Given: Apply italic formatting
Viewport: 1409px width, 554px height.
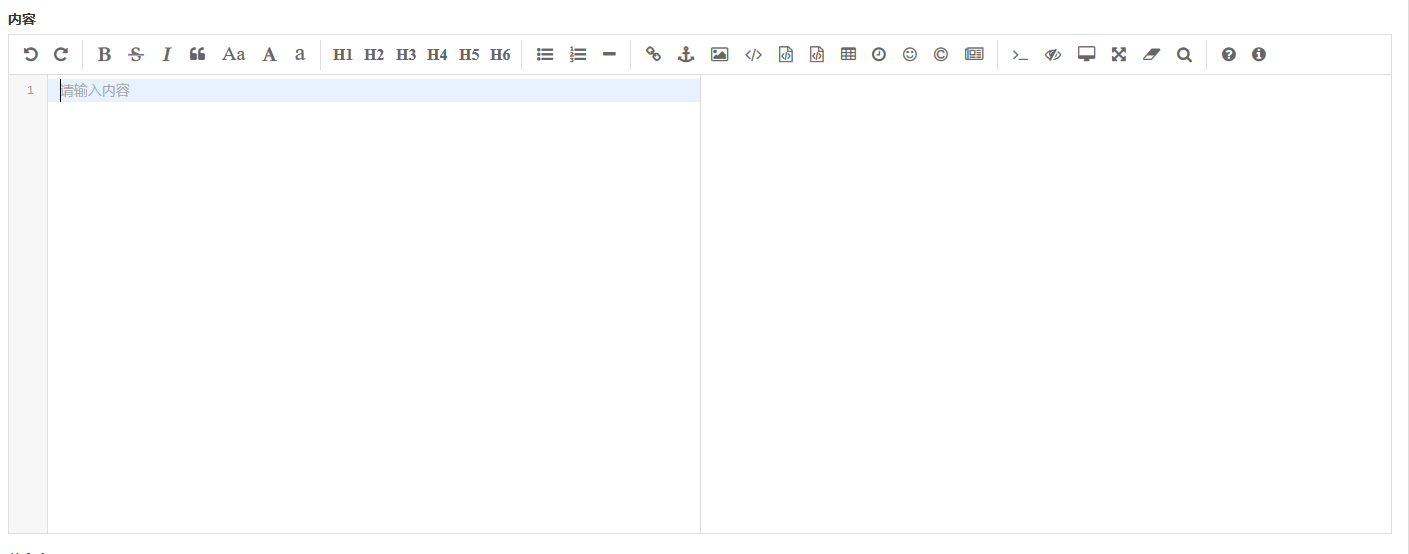Looking at the screenshot, I should 167,55.
